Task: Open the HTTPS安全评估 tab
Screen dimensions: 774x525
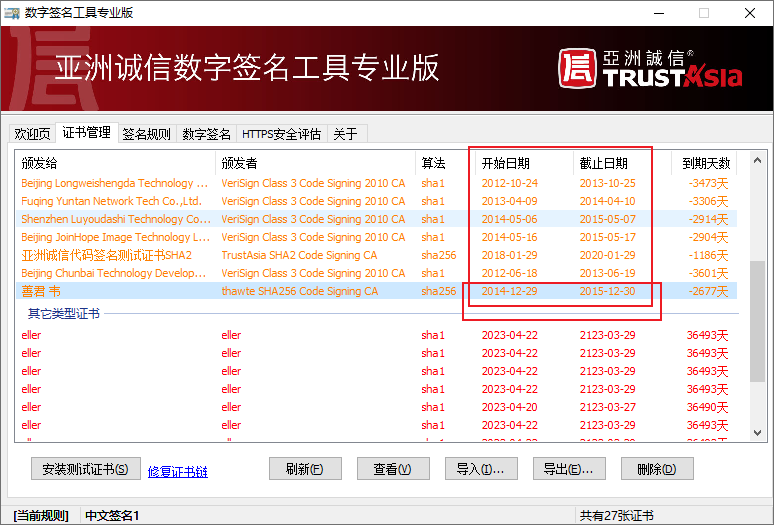Action: pos(281,134)
